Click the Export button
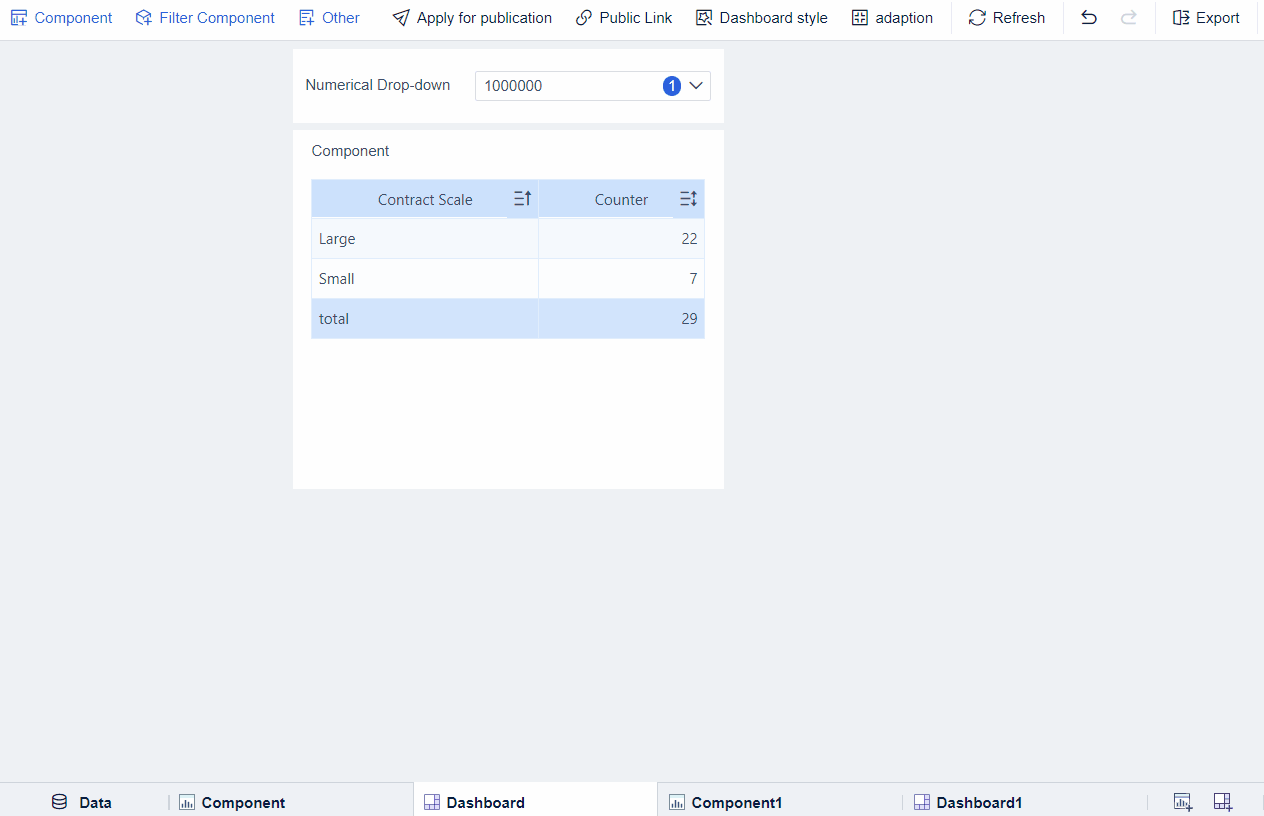This screenshot has width=1264, height=816. 1205,17
